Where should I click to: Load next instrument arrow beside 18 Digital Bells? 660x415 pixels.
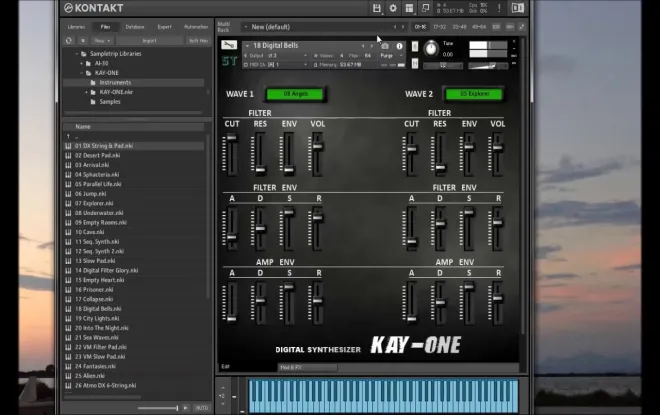click(371, 46)
